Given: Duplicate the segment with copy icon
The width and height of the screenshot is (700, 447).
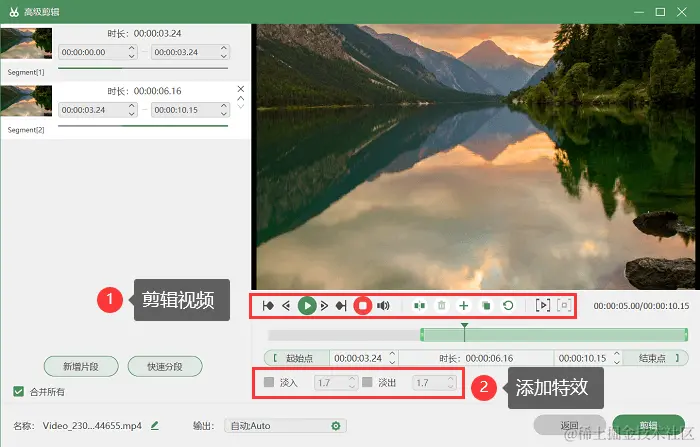Looking at the screenshot, I should (486, 306).
